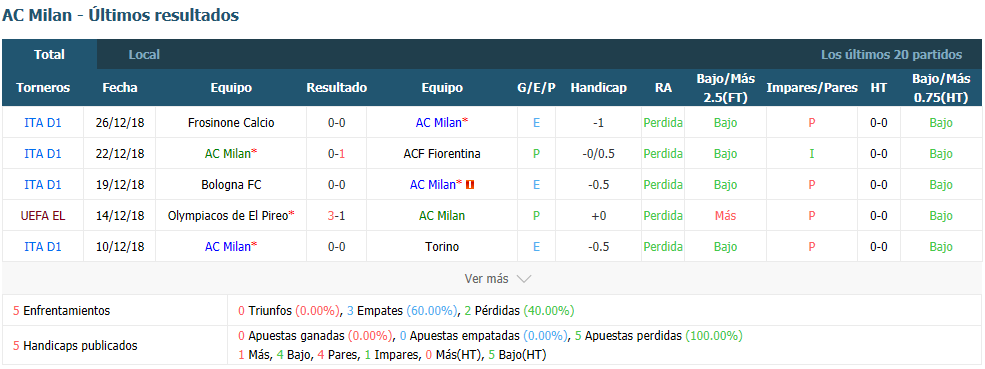The image size is (985, 369).
Task: Open Los últimos 20 partidos selector
Action: pos(891,55)
